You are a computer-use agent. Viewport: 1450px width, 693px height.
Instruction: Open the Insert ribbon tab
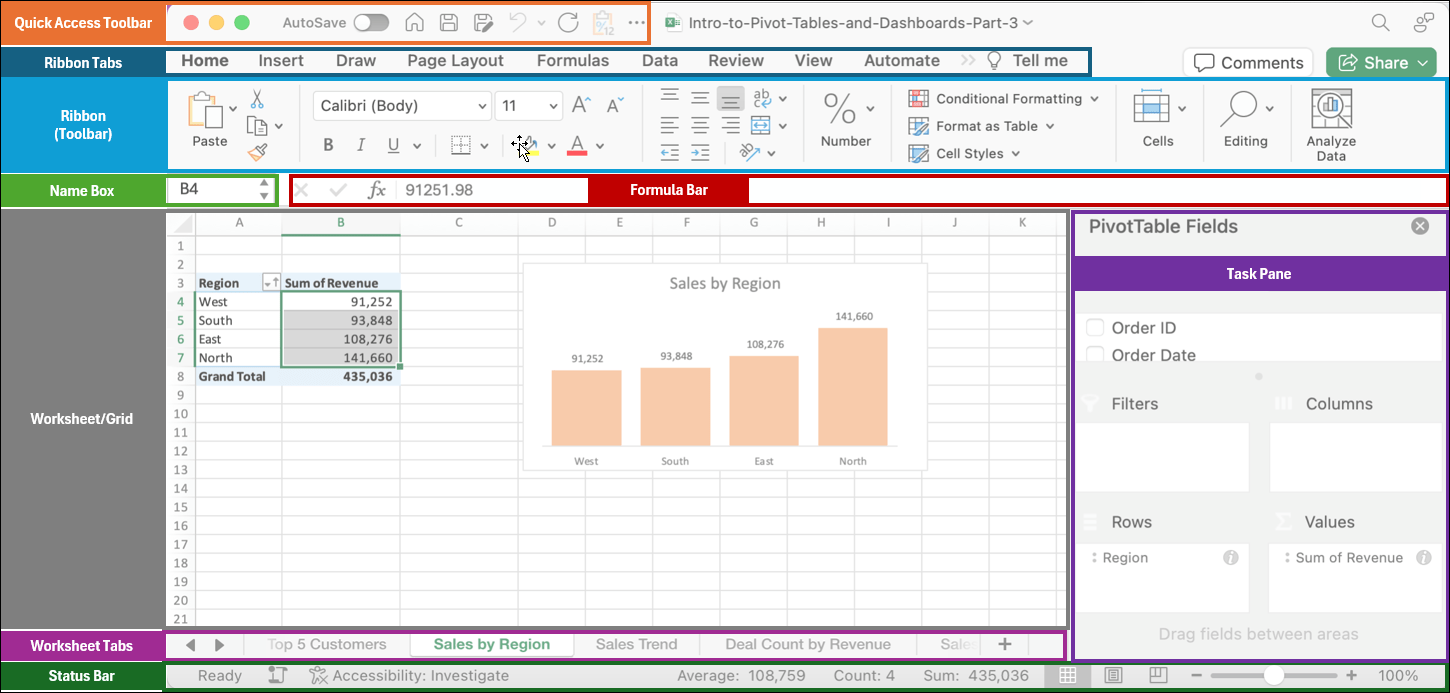(281, 61)
